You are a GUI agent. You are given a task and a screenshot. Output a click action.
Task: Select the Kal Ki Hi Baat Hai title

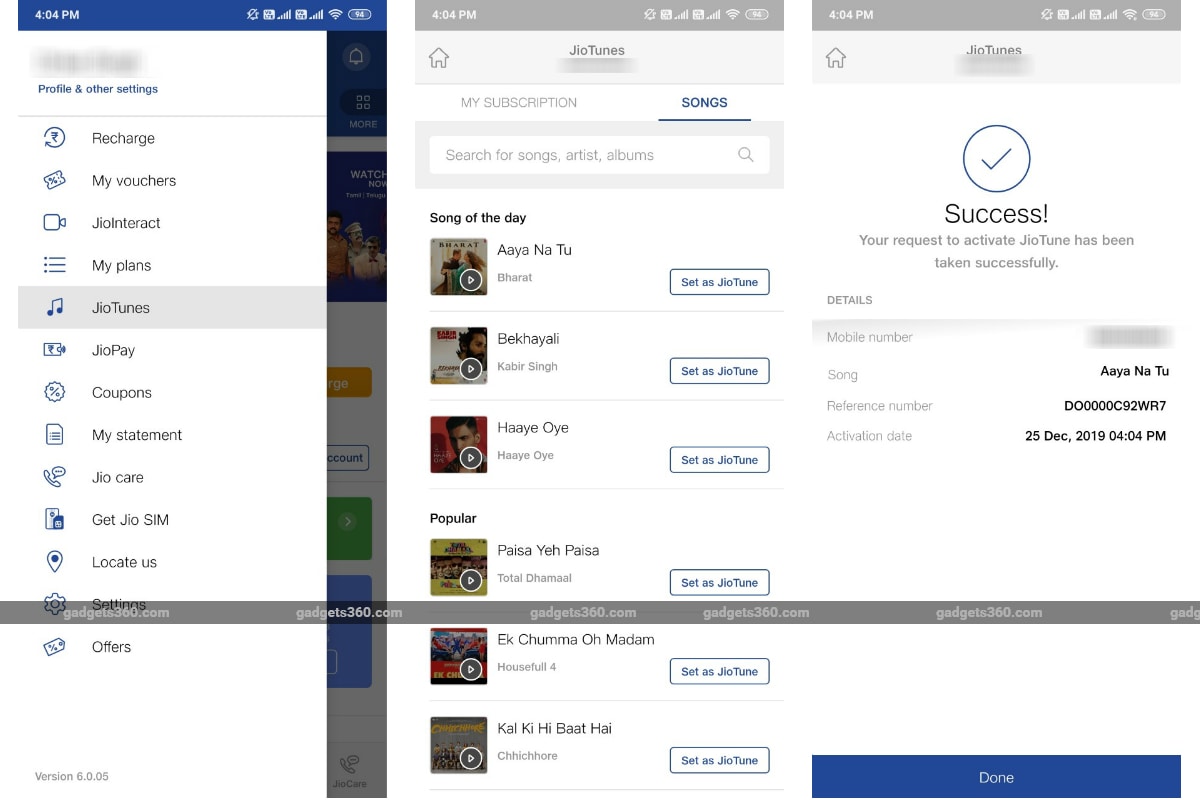555,728
